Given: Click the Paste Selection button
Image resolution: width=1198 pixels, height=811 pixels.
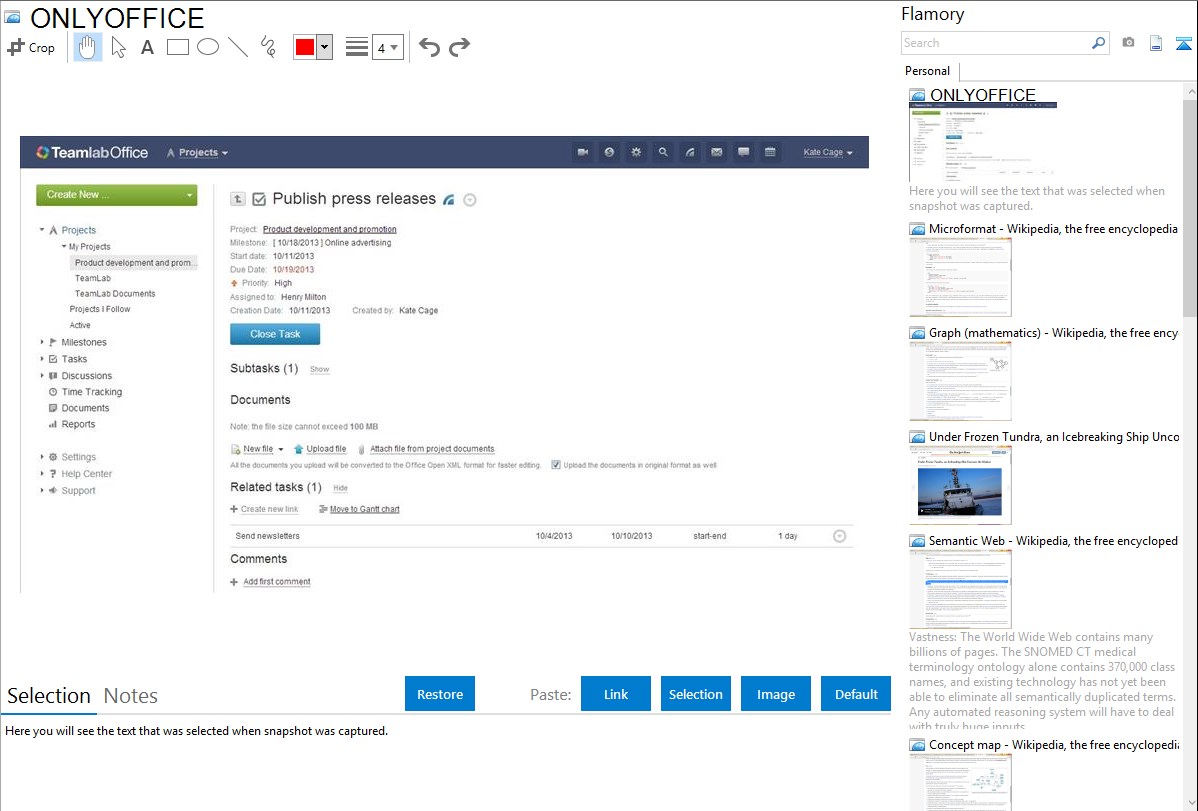Looking at the screenshot, I should click(696, 694).
